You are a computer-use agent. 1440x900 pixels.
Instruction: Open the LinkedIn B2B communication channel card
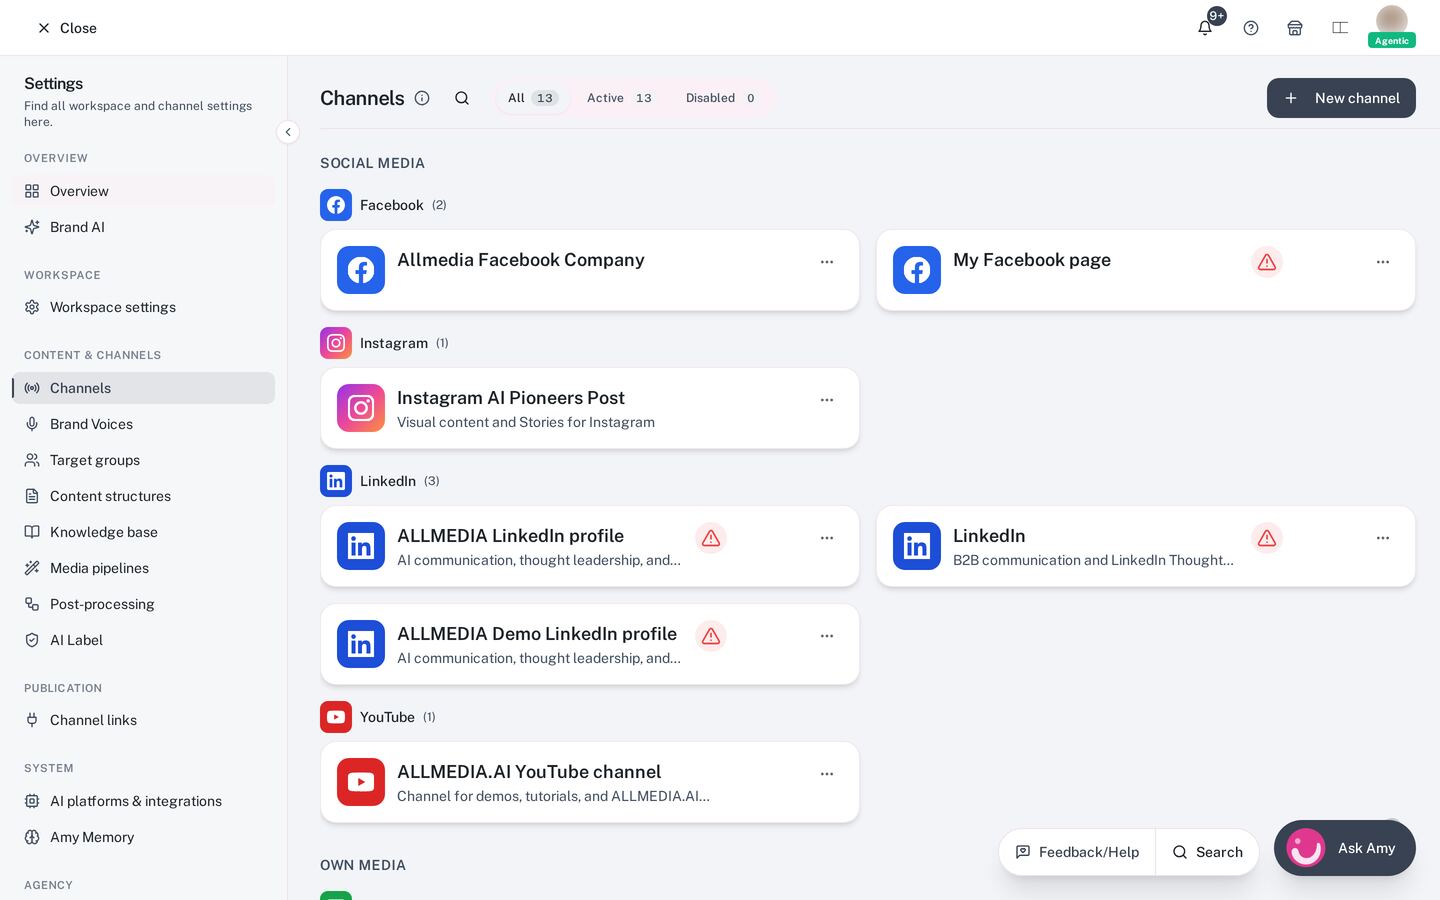1146,546
